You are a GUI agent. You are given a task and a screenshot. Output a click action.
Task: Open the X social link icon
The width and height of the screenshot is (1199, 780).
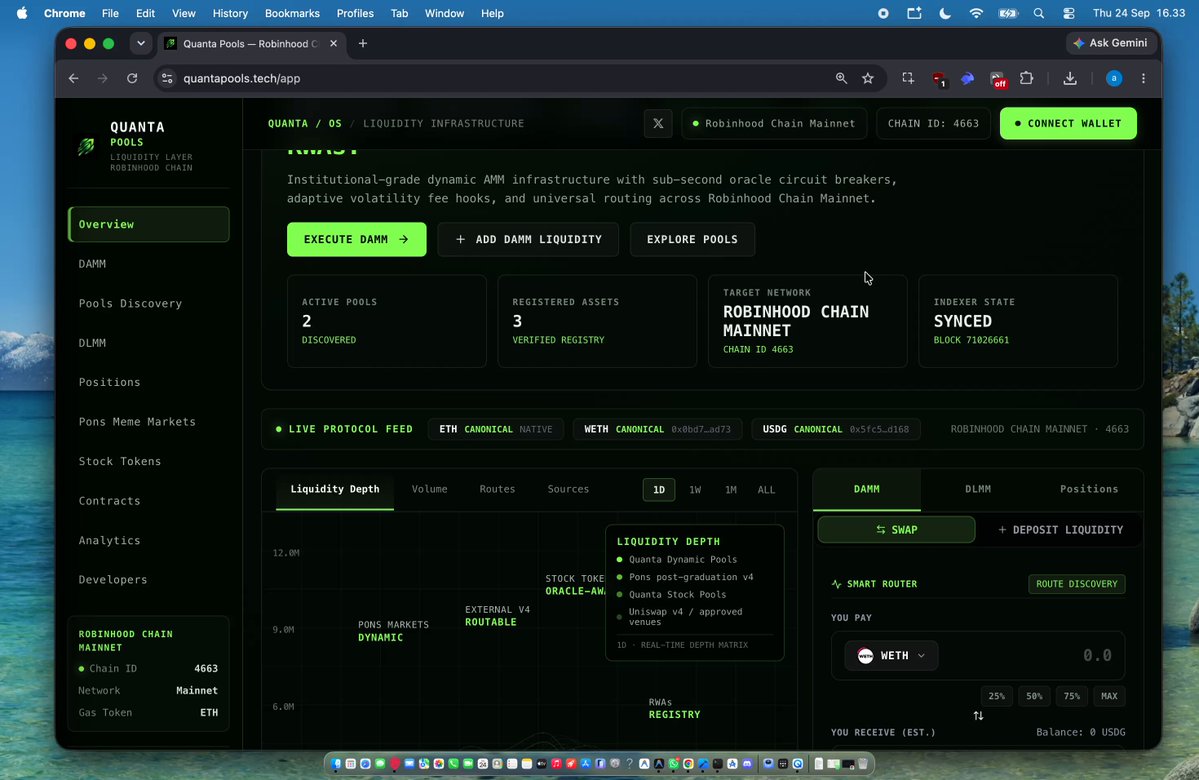[x=658, y=123]
